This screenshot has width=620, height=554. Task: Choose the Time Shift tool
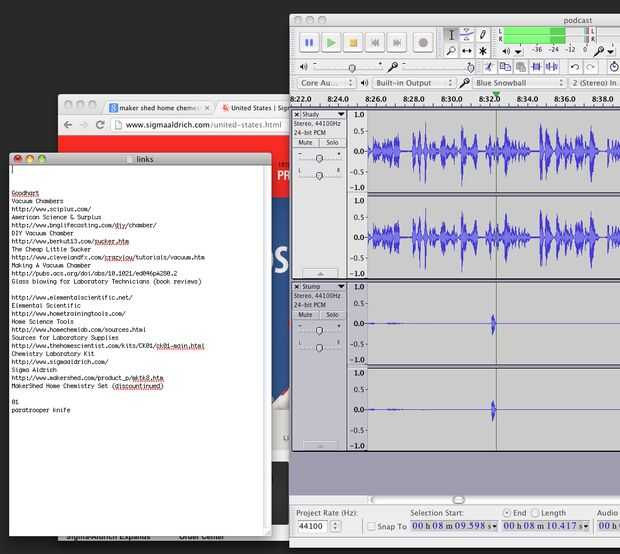pyautogui.click(x=467, y=50)
